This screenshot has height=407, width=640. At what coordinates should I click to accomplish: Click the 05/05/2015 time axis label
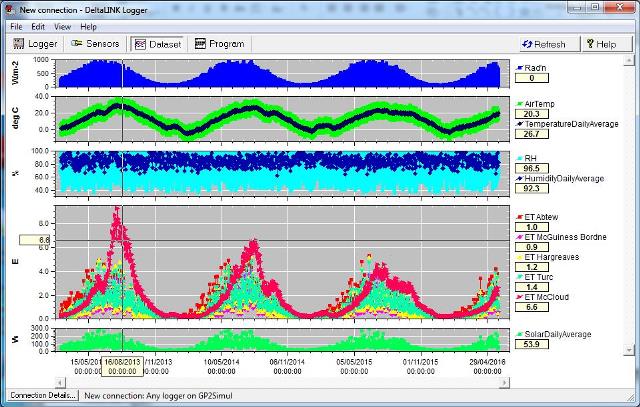tap(354, 366)
